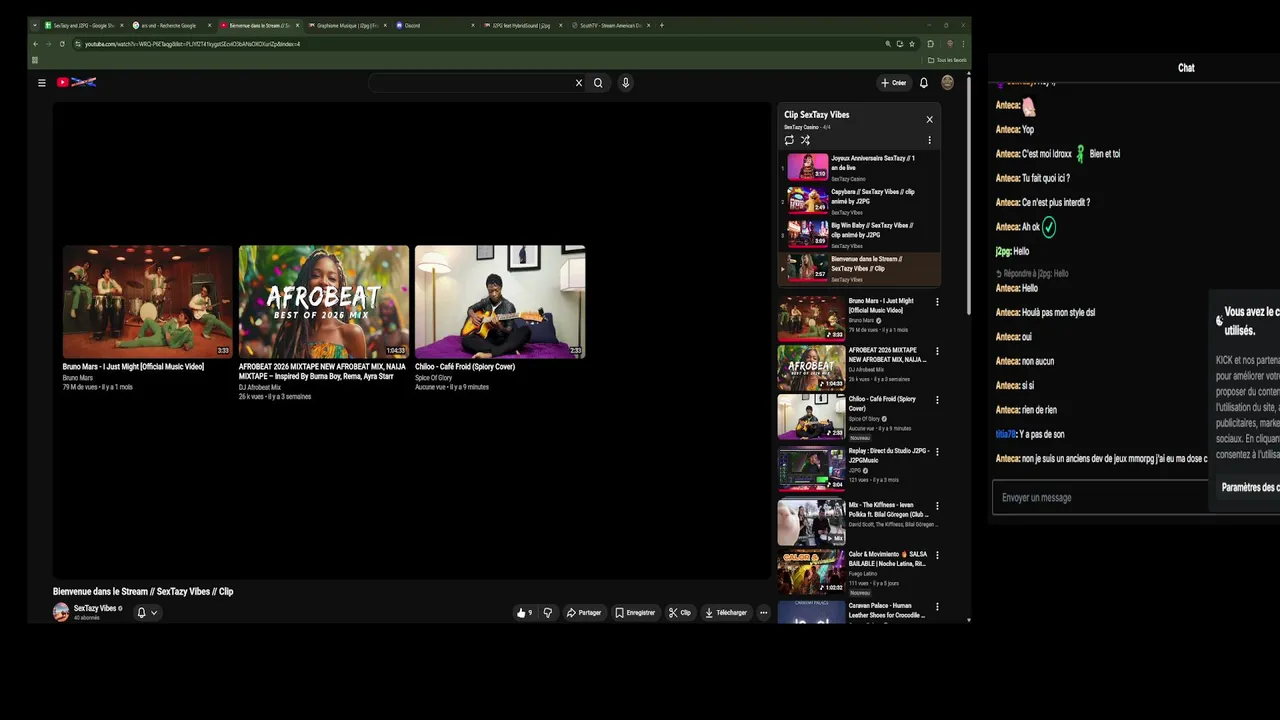Open Calor & Movimiento options menu
The width and height of the screenshot is (1280, 720).
tap(937, 555)
